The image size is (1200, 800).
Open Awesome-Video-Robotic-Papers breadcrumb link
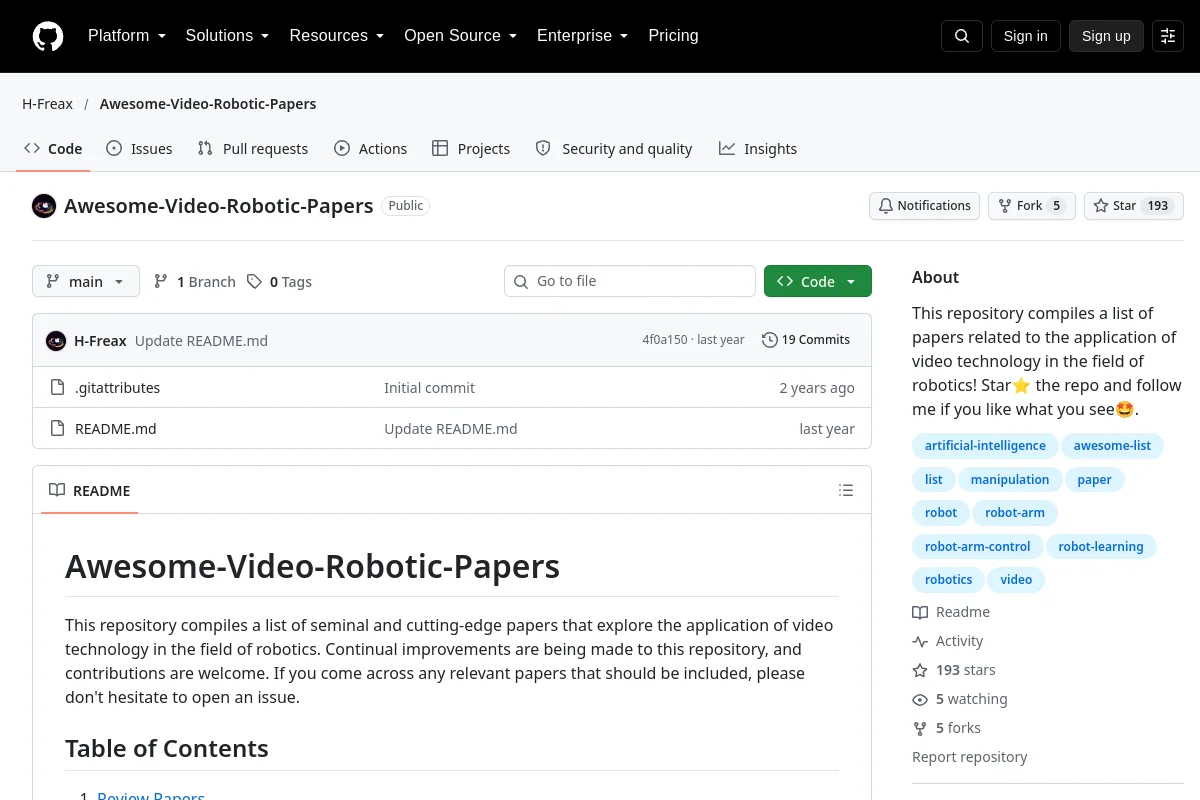(x=208, y=104)
